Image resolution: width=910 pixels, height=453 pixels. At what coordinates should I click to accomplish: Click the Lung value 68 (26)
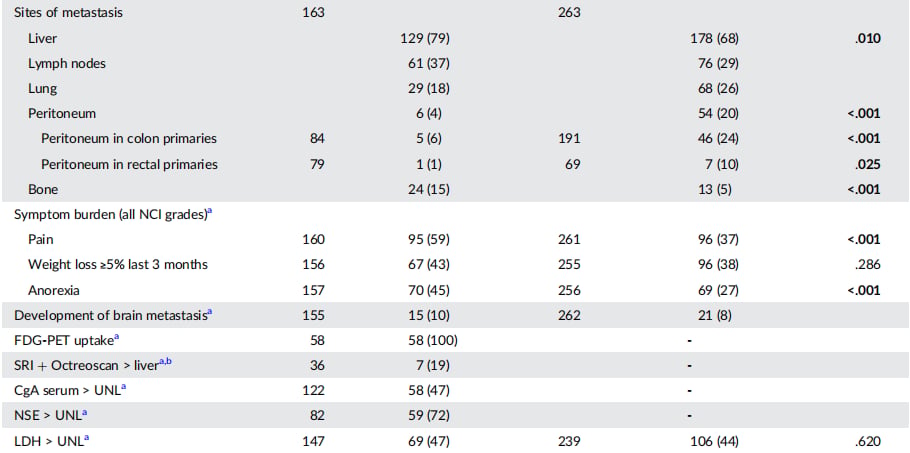(x=718, y=89)
